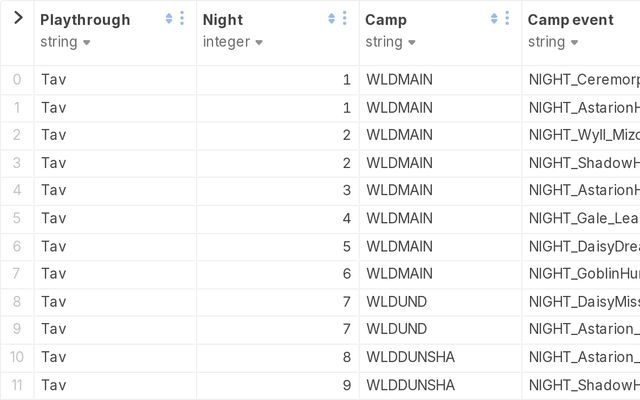
Task: Click the Playthrough column header title
Action: pos(85,20)
